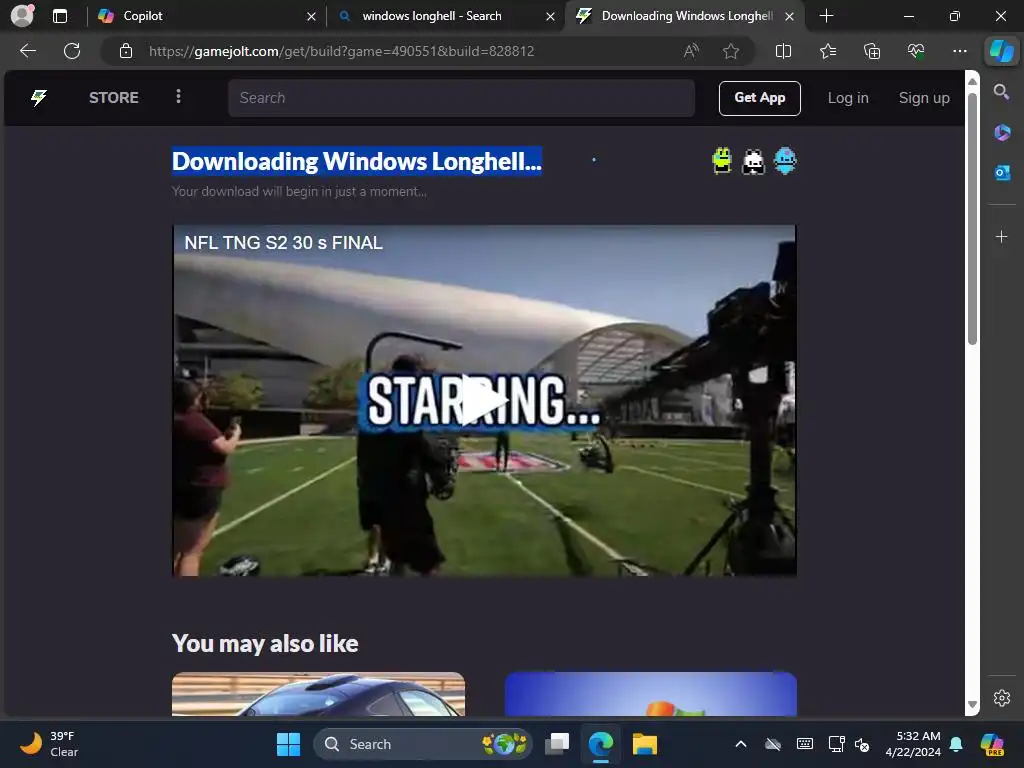Focus the Game Jolt search field
Image resolution: width=1024 pixels, height=768 pixels.
461,98
